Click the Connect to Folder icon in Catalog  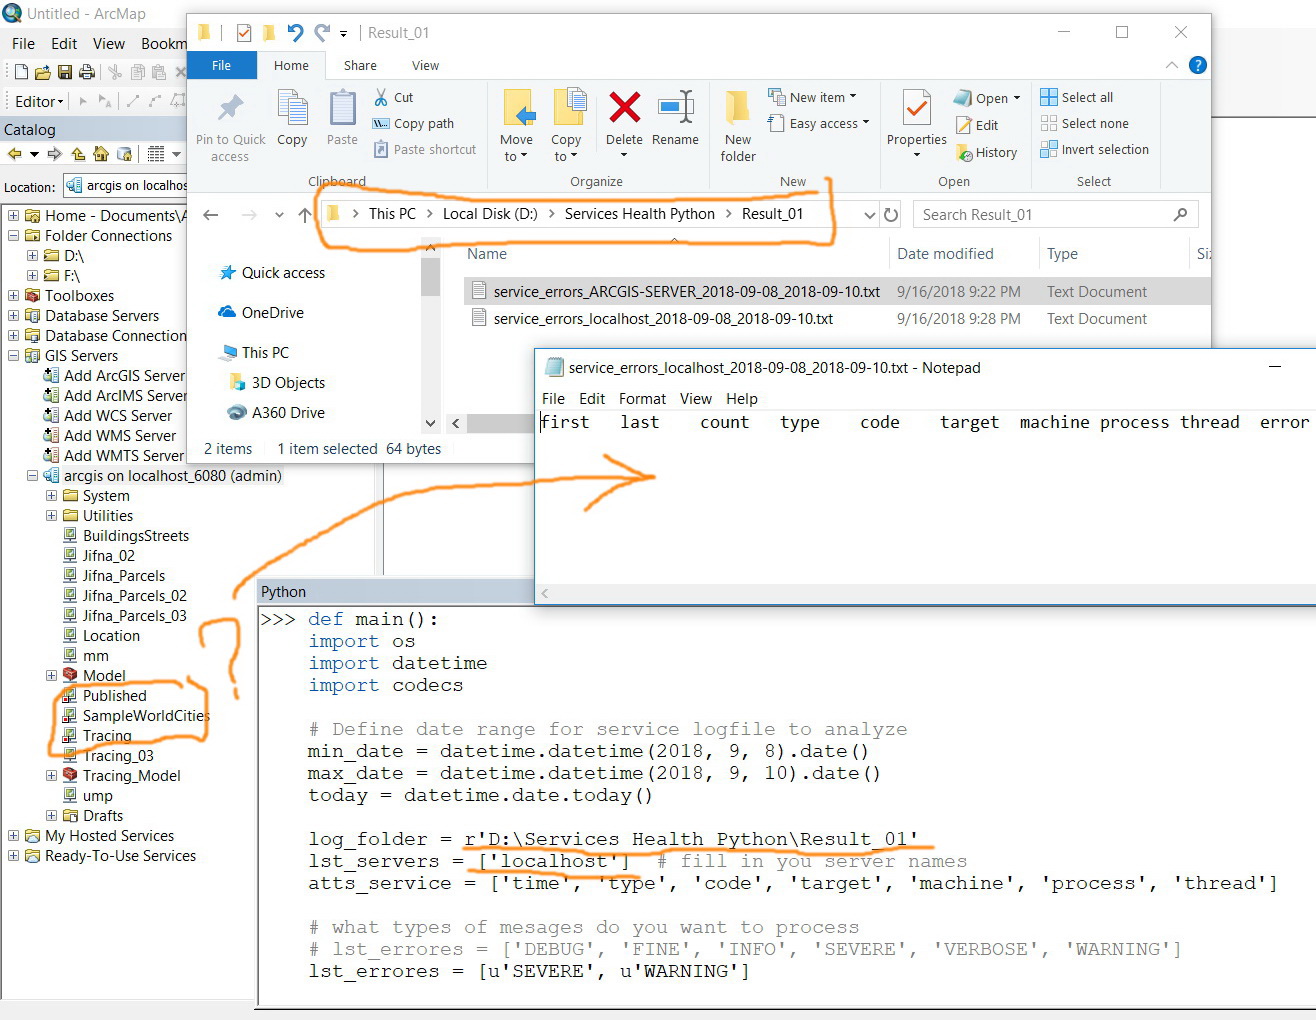[124, 154]
